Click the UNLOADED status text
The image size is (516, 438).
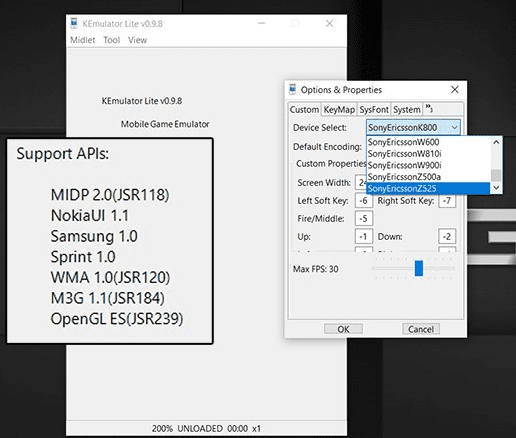[x=200, y=429]
